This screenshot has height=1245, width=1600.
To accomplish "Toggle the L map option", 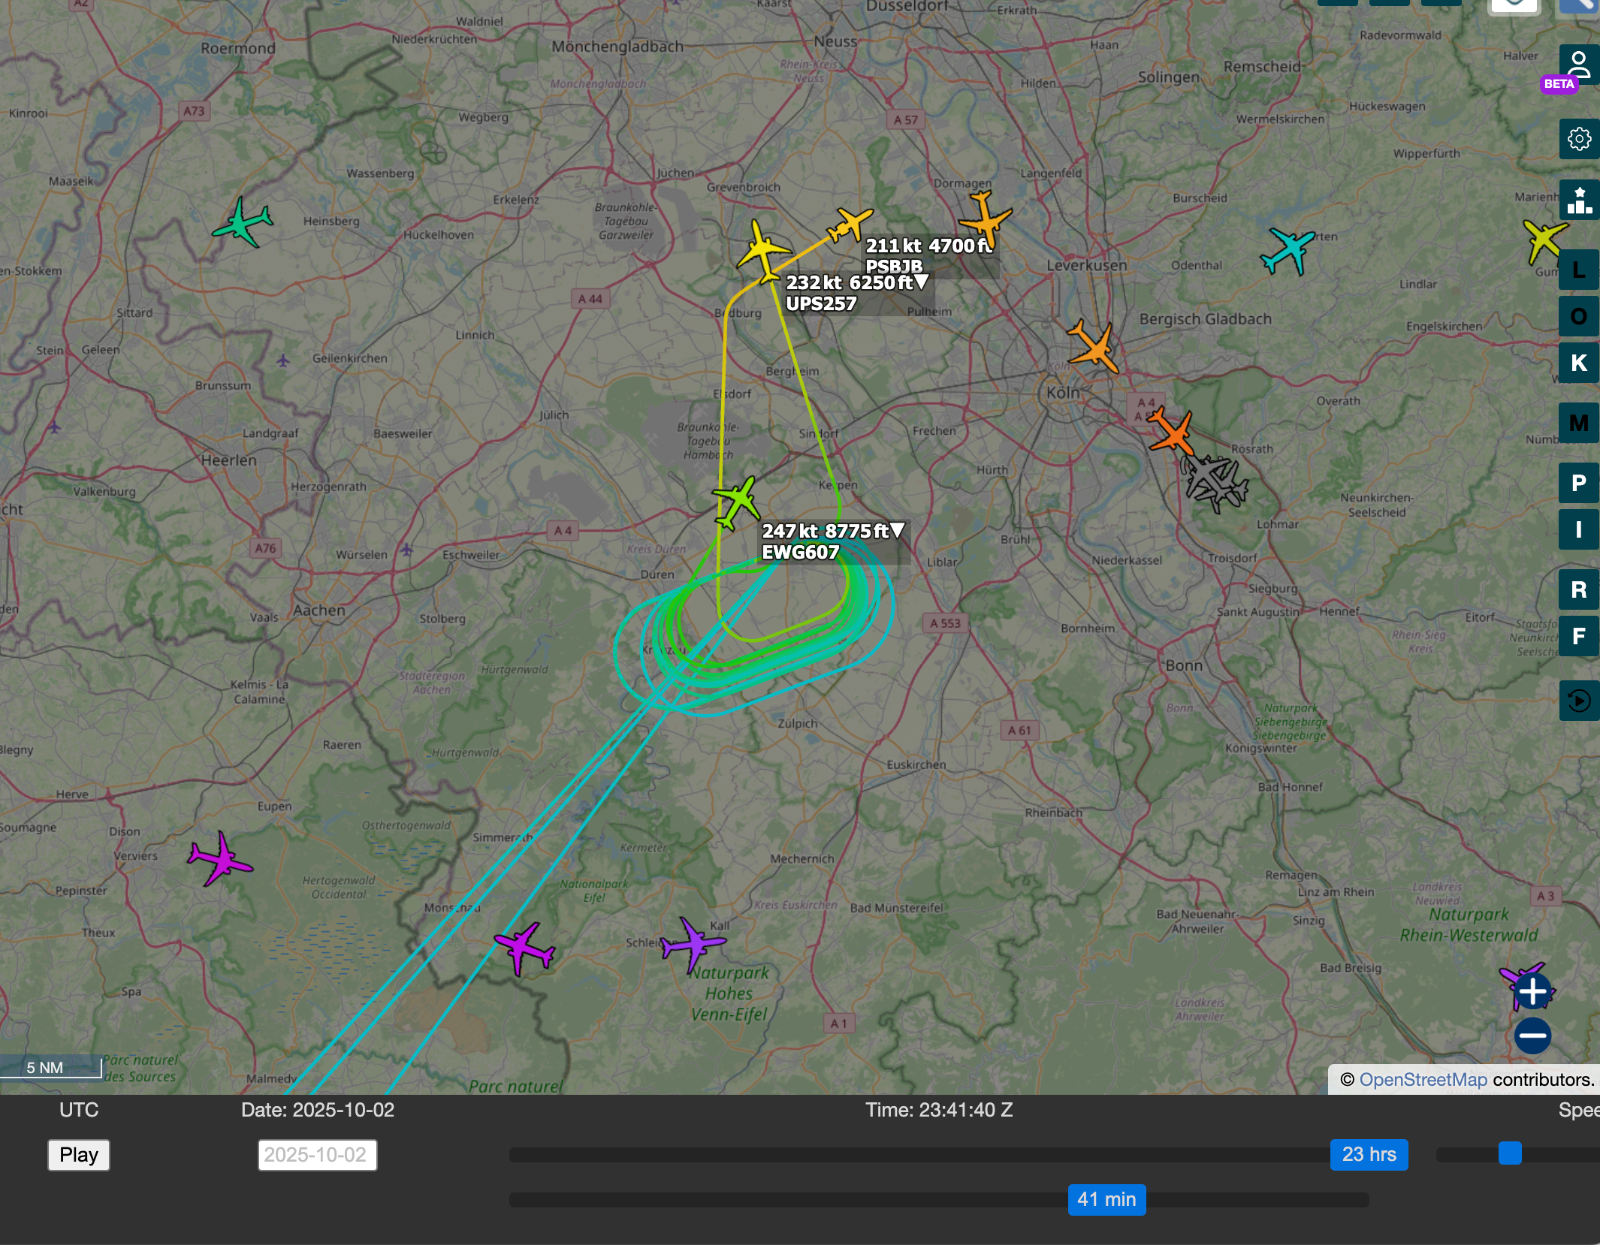I will click(1579, 270).
